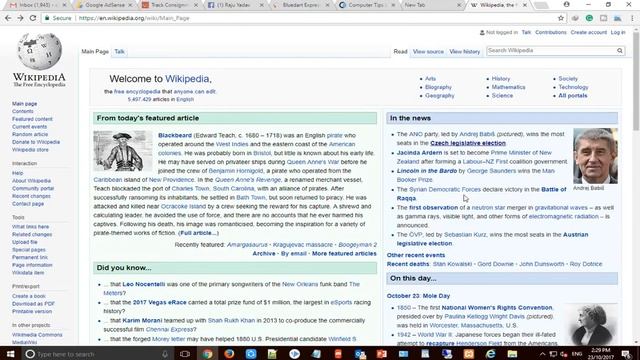The width and height of the screenshot is (640, 360).
Task: Select the View history tab
Action: (x=464, y=51)
